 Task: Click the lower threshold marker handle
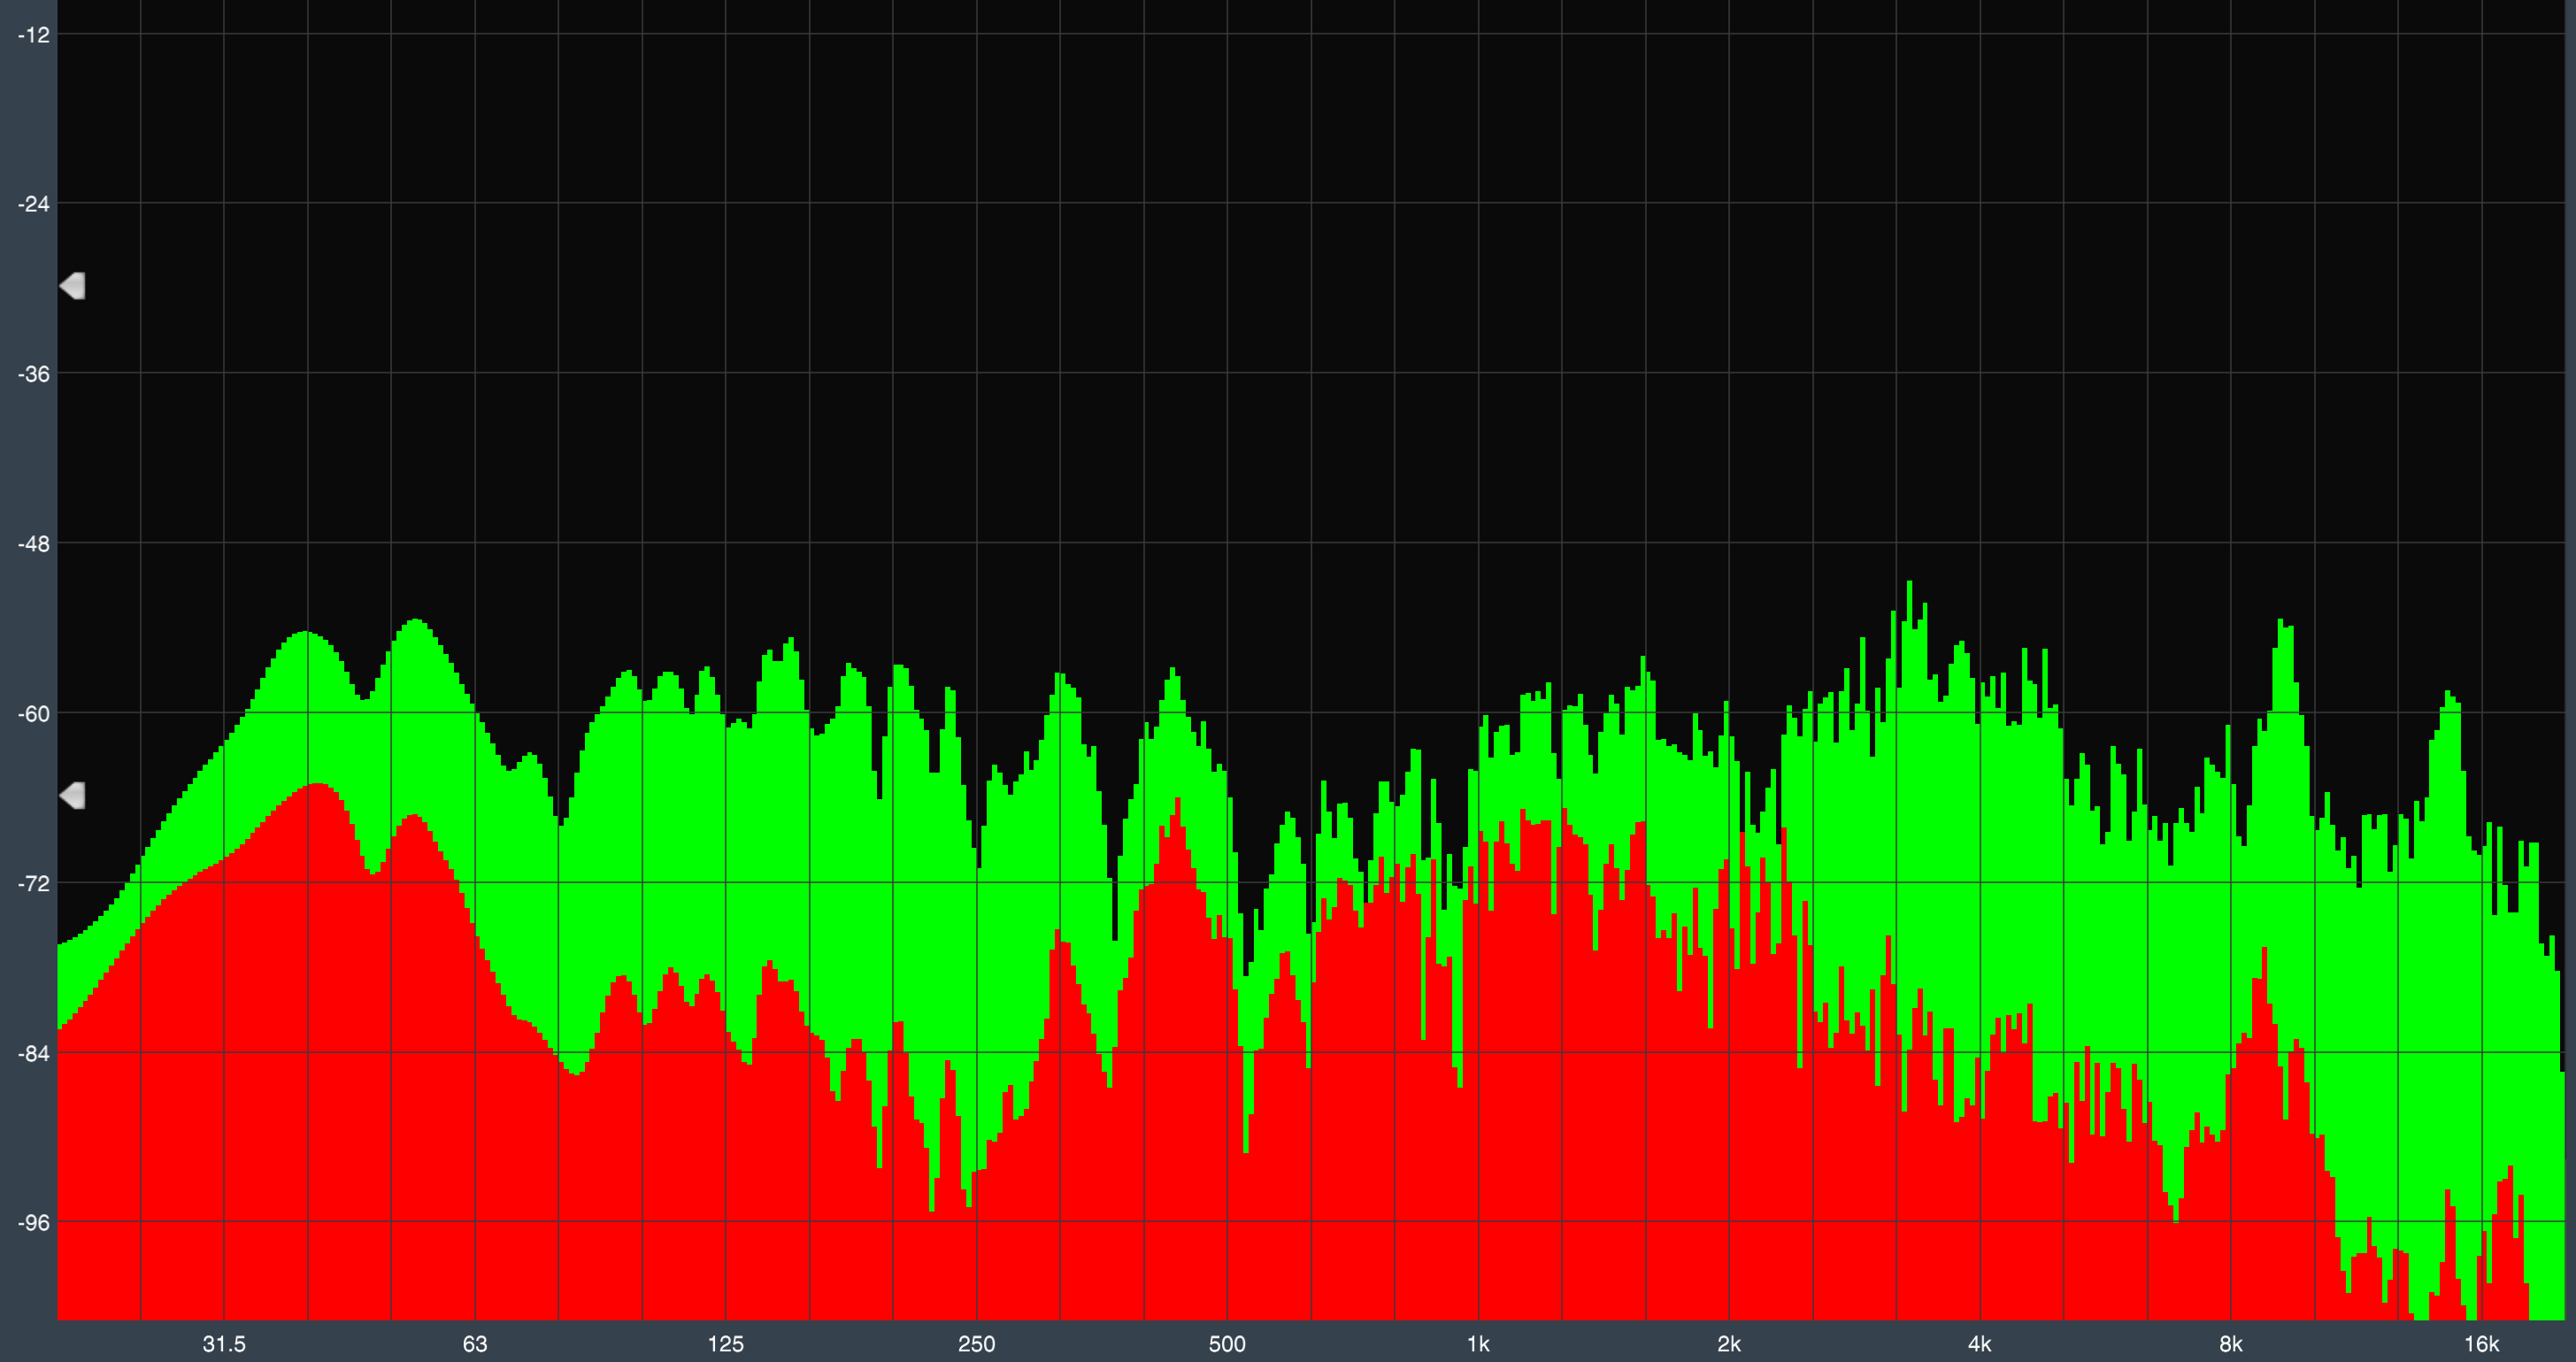pyautogui.click(x=73, y=796)
